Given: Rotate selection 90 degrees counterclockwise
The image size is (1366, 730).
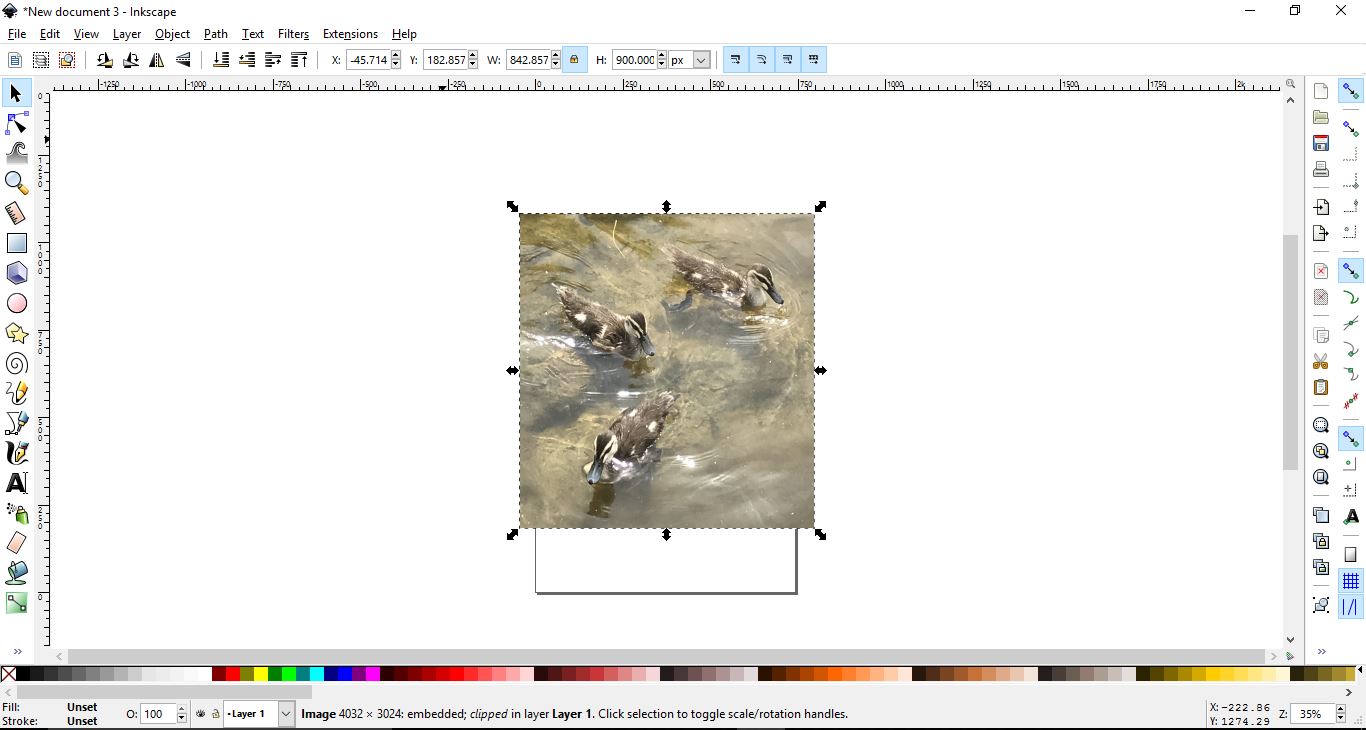Looking at the screenshot, I should point(104,60).
